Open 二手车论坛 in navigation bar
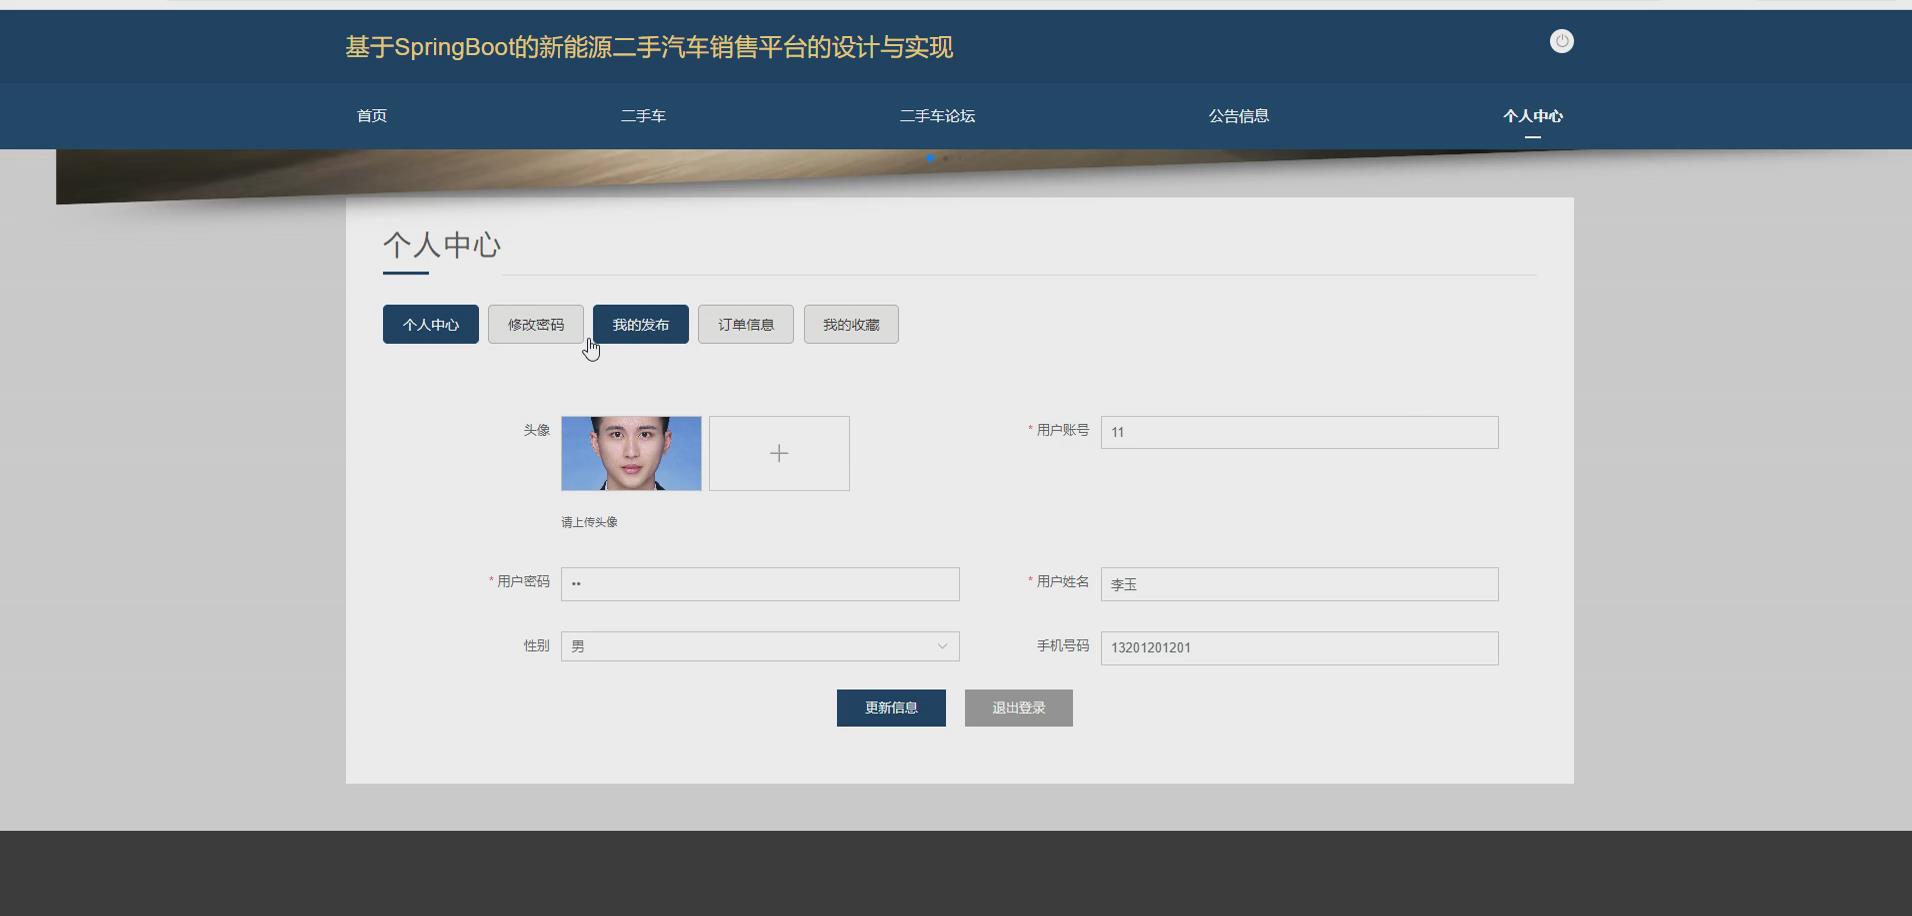 pos(937,116)
